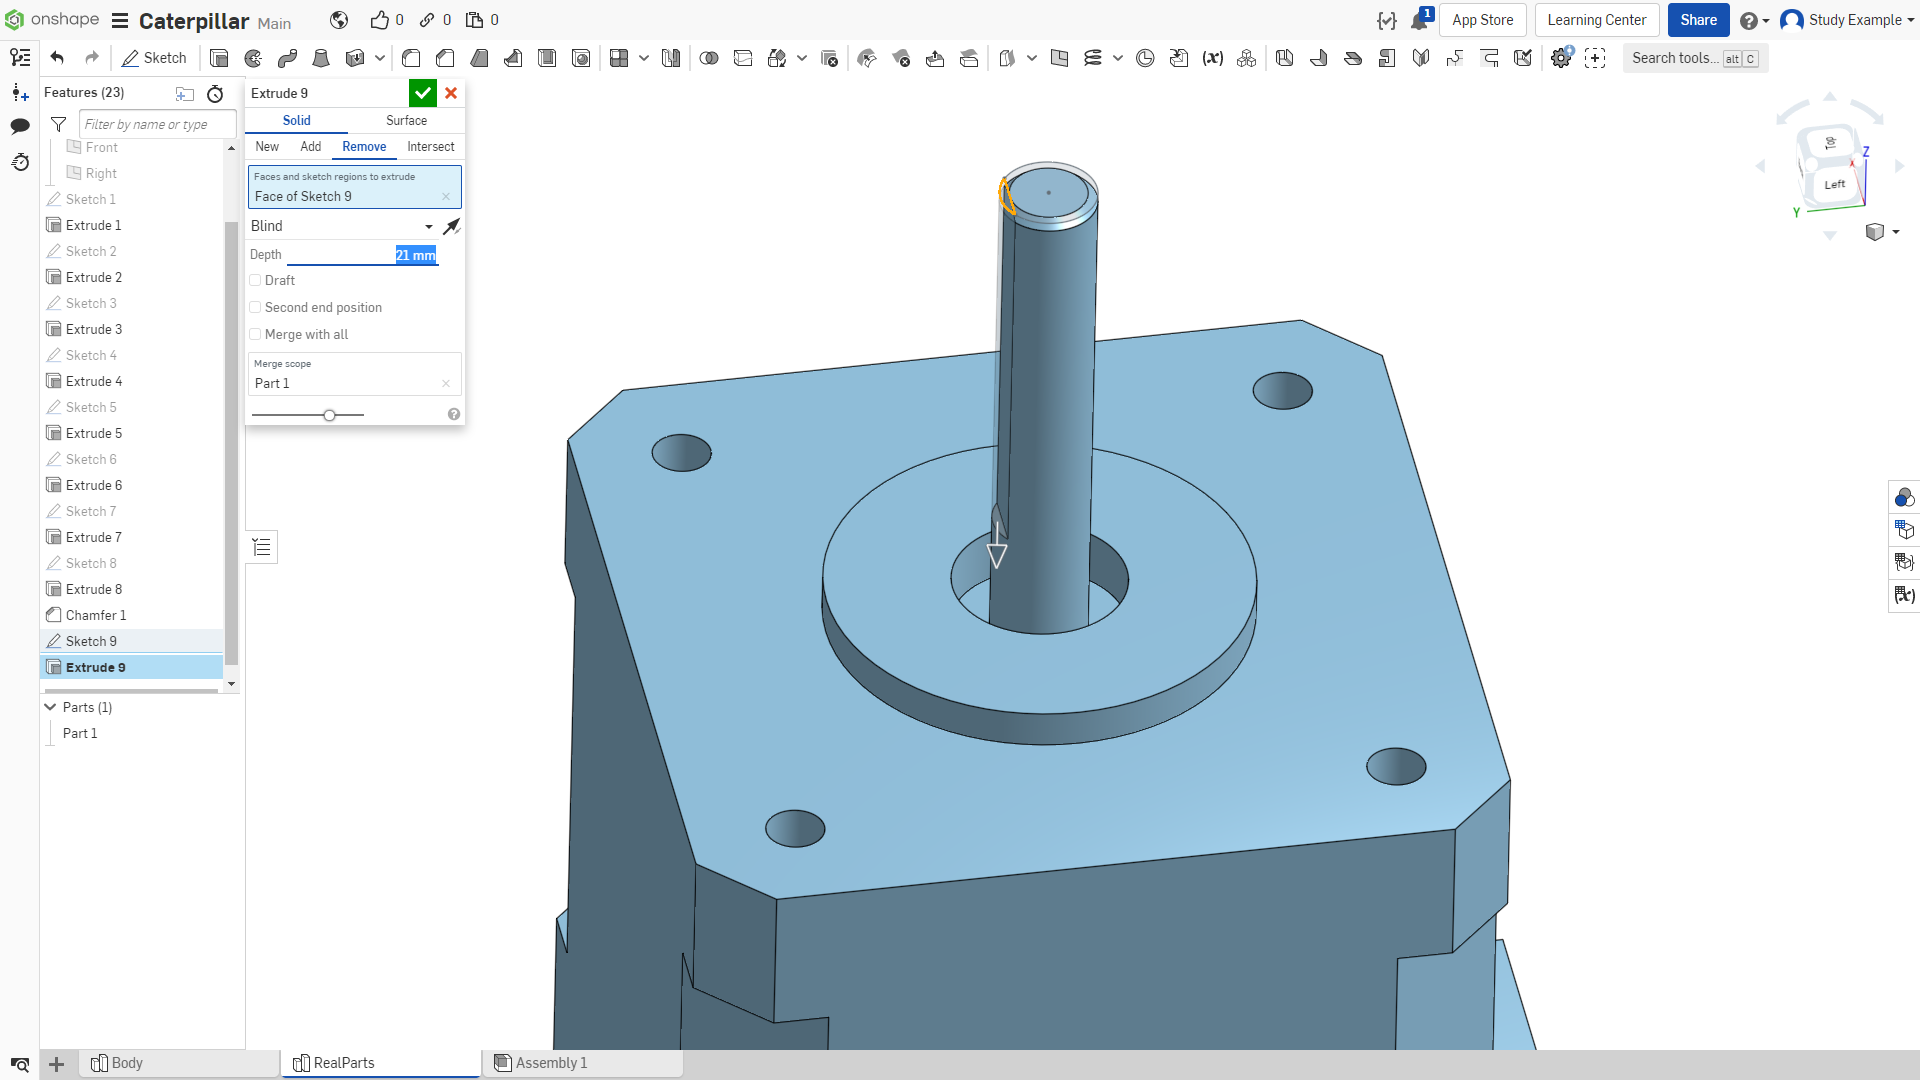
Task: Choose the Add operation tab
Action: pos(311,147)
